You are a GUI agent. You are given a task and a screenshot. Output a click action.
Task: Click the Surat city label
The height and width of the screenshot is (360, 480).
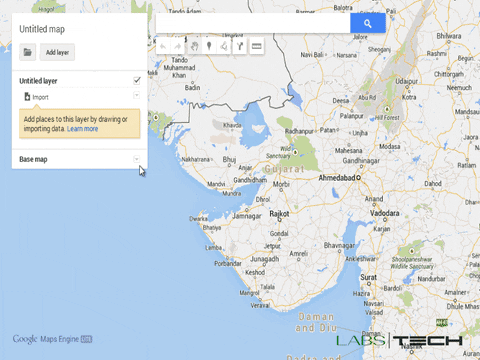click(368, 277)
